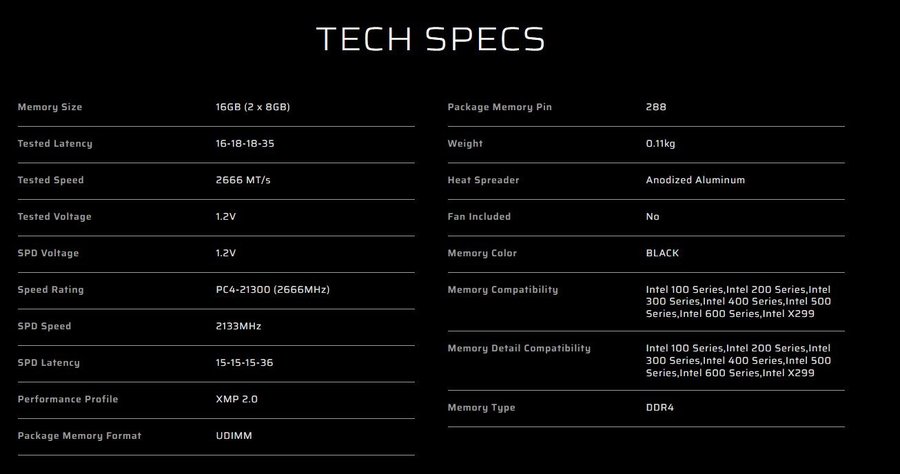This screenshot has height=474, width=900.
Task: Click the TECH SPECS heading
Action: 430,38
